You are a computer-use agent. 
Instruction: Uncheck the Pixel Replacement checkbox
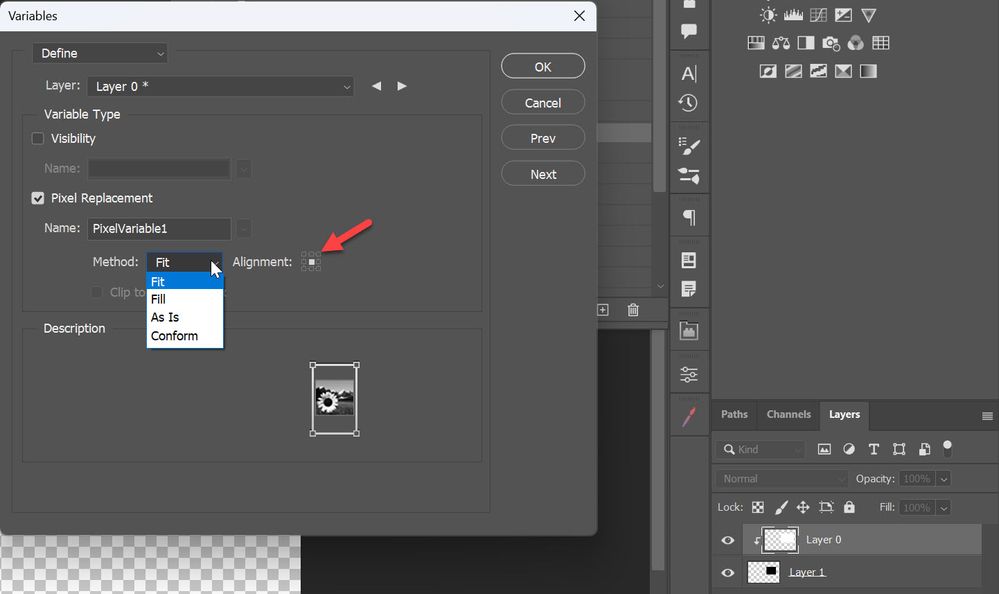pos(37,198)
